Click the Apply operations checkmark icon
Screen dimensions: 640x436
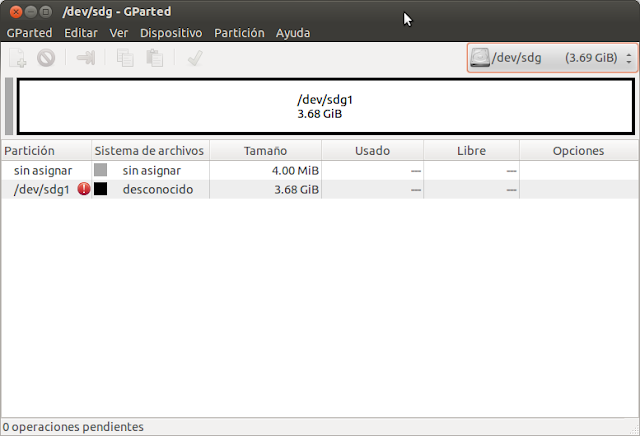coord(195,58)
